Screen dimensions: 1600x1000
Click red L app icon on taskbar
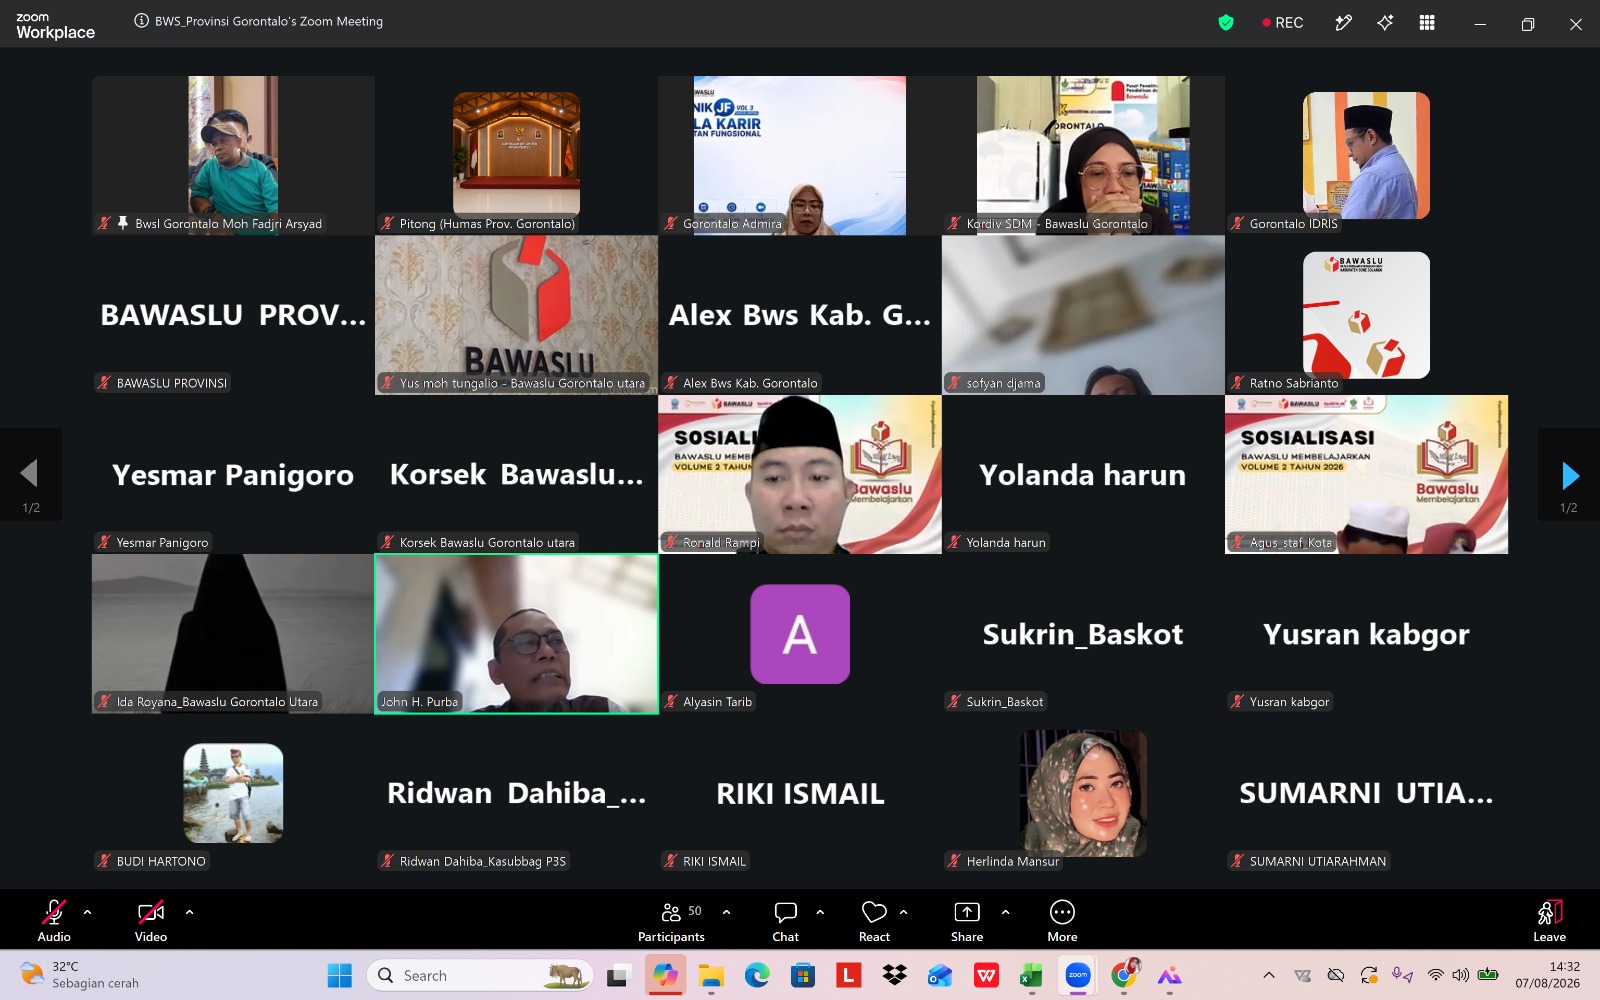(848, 975)
